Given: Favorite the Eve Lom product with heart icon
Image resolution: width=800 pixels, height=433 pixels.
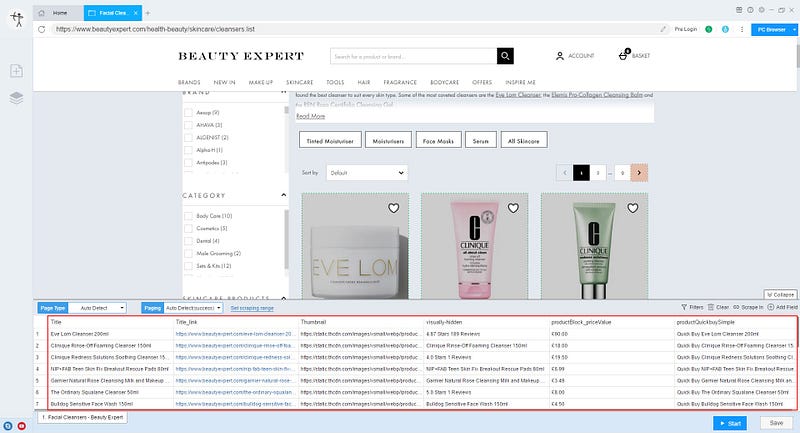Looking at the screenshot, I should point(393,208).
